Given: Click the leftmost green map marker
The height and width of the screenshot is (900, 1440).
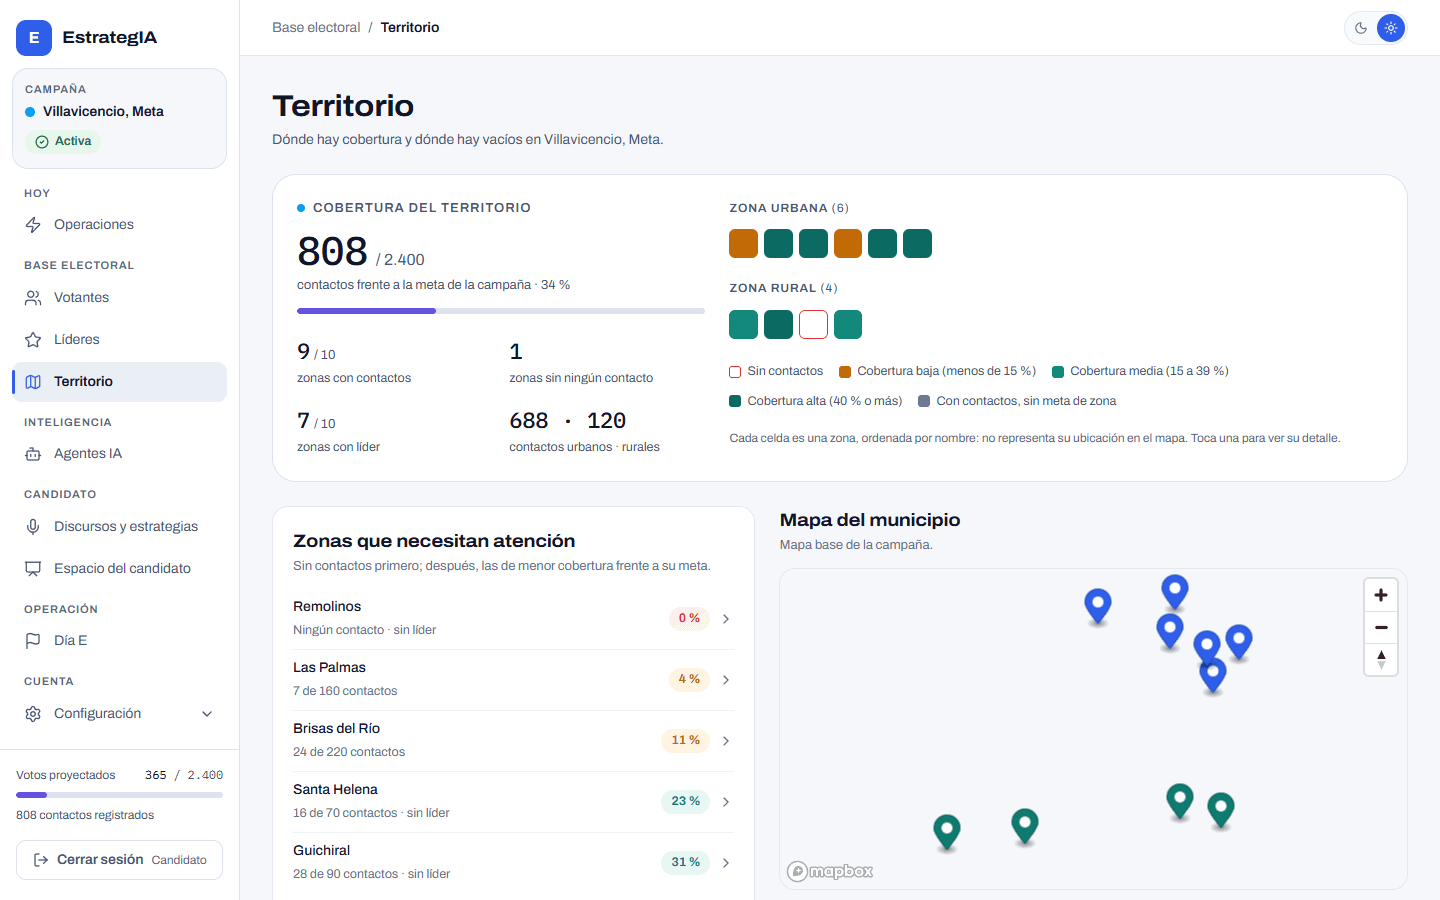Looking at the screenshot, I should 947,832.
